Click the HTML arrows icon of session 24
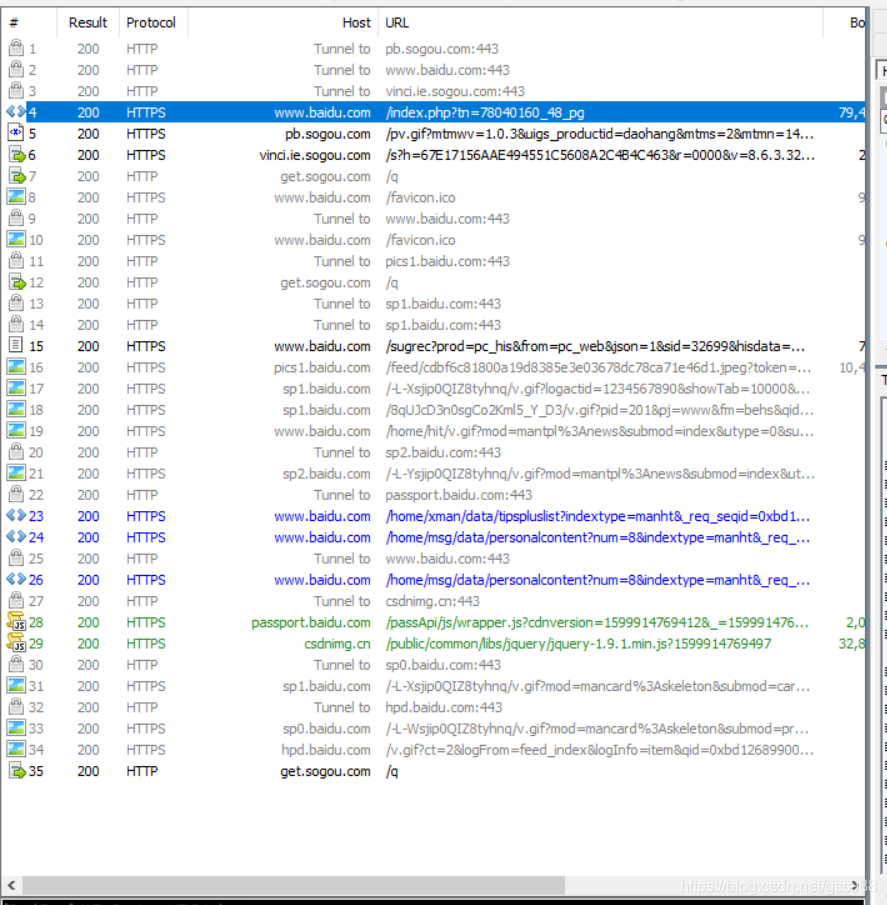 click(x=16, y=537)
